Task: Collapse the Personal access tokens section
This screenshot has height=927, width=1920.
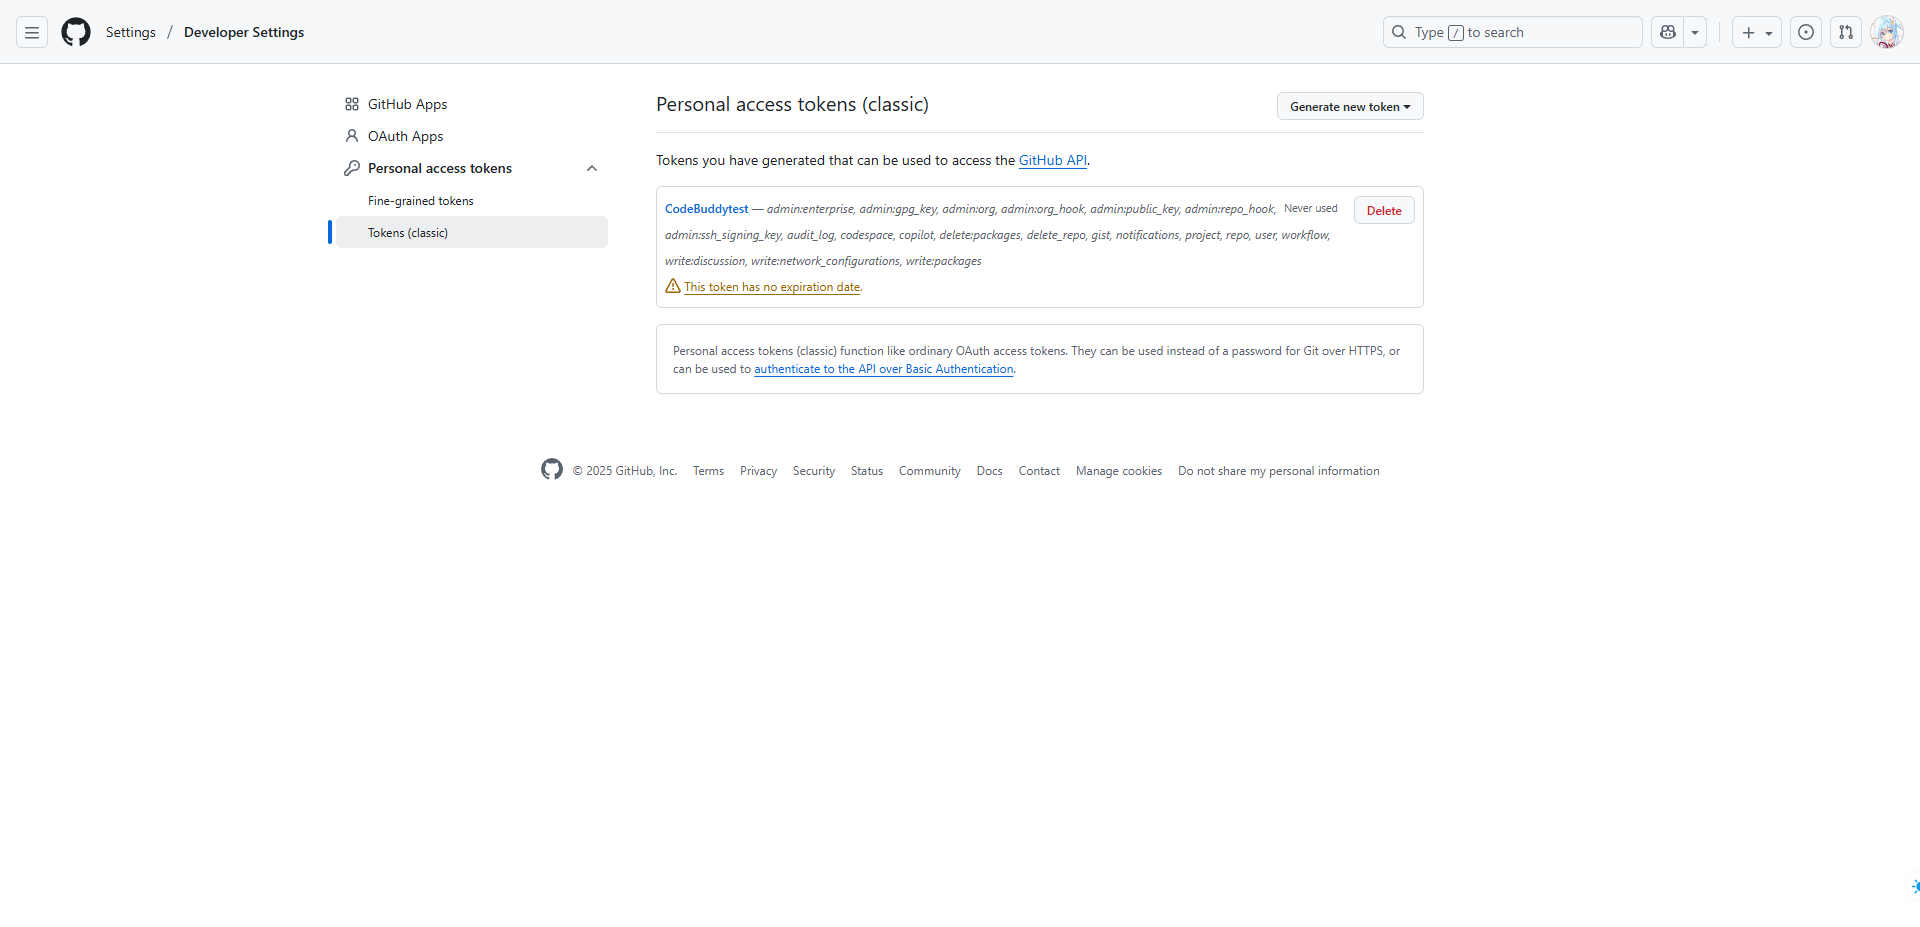Action: (592, 168)
